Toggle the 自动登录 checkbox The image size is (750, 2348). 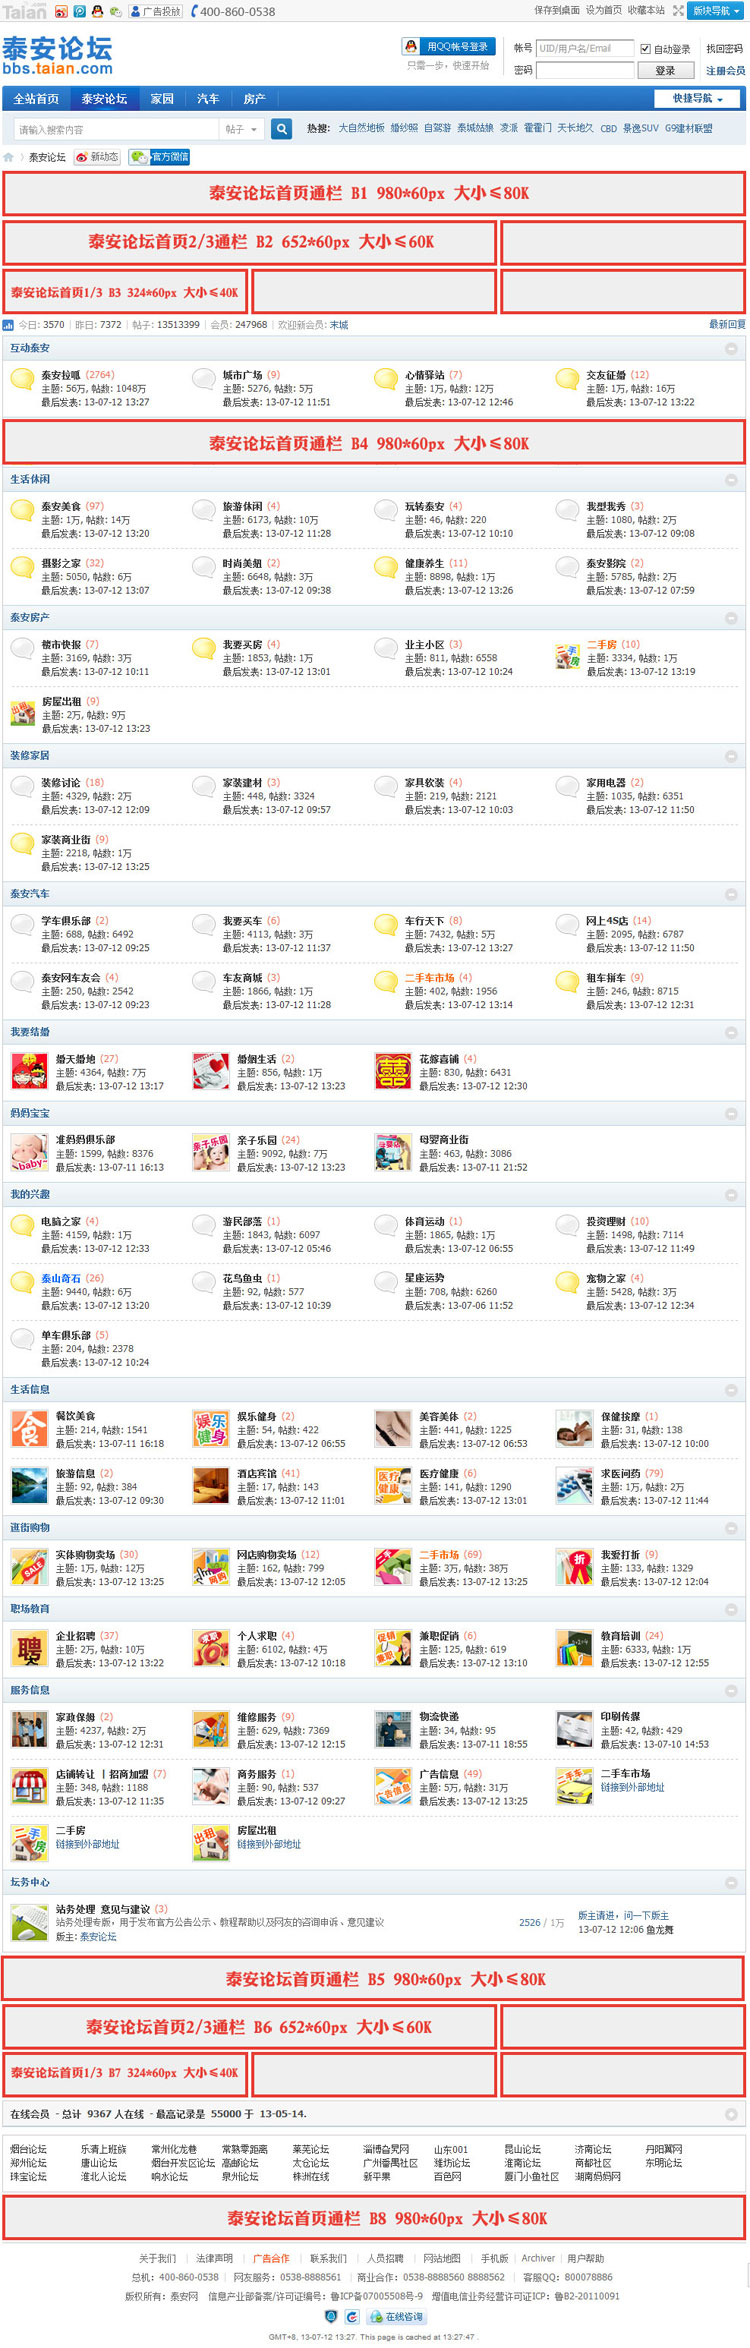coord(645,48)
